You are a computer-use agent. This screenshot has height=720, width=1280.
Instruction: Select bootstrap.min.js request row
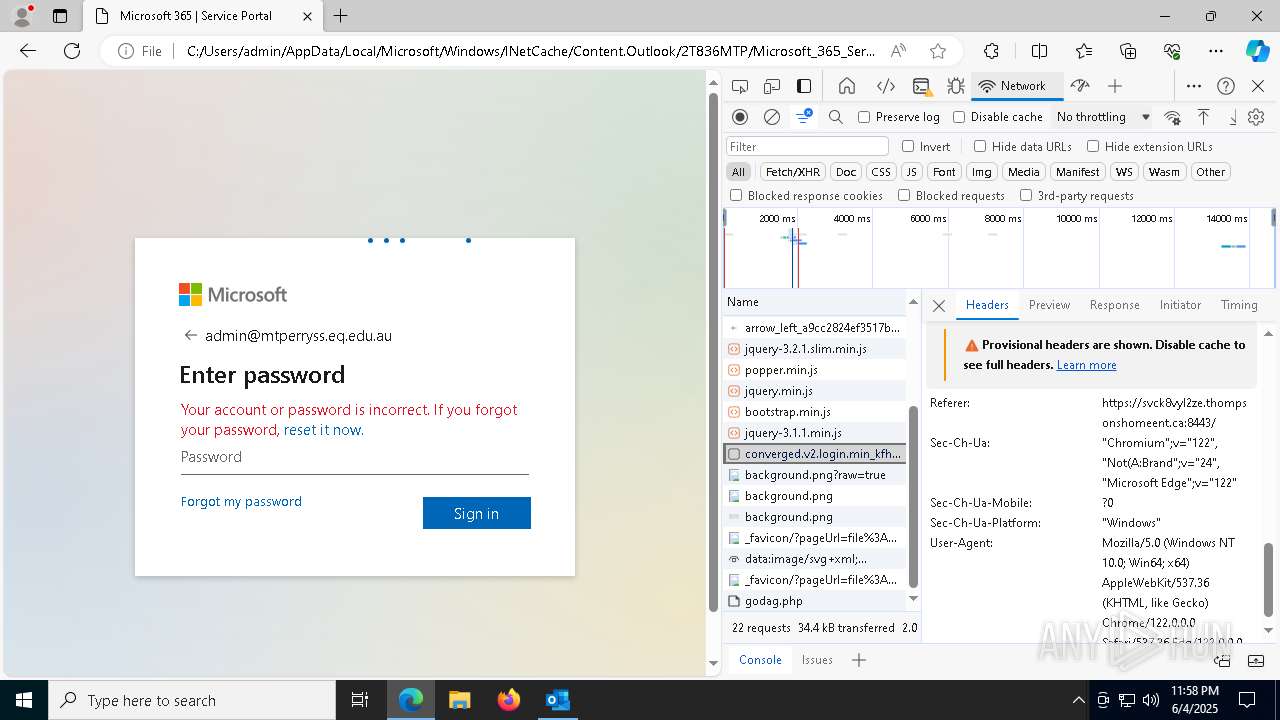point(815,412)
